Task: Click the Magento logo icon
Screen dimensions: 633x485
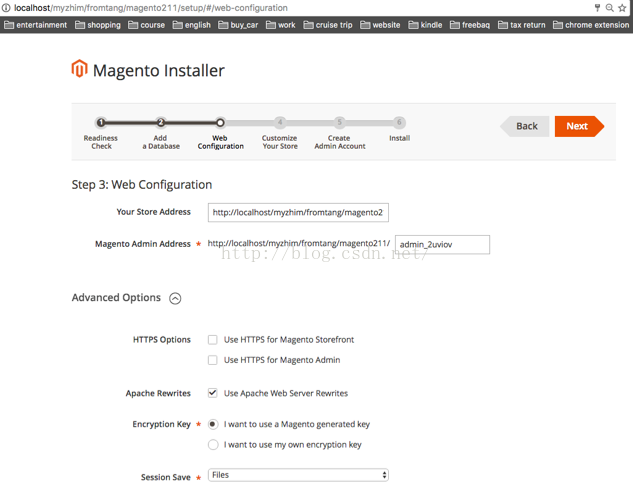Action: (79, 69)
